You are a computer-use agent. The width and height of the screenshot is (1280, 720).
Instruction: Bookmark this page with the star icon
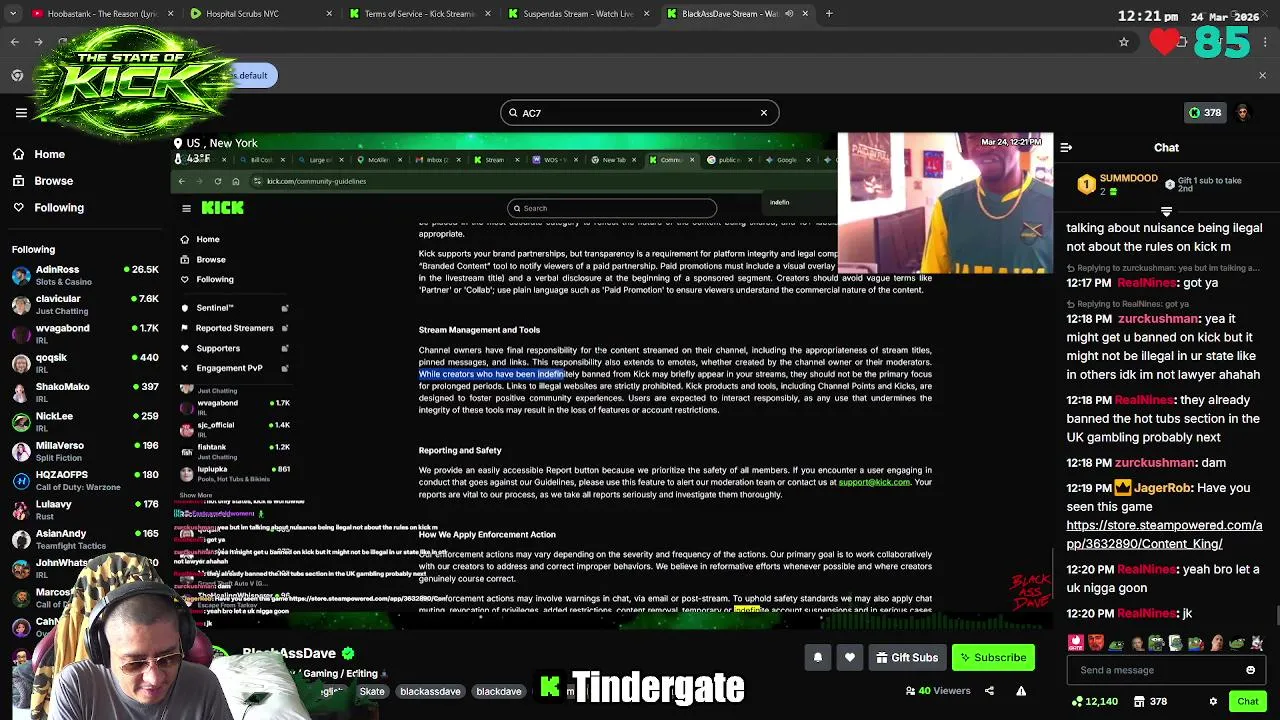(1124, 42)
